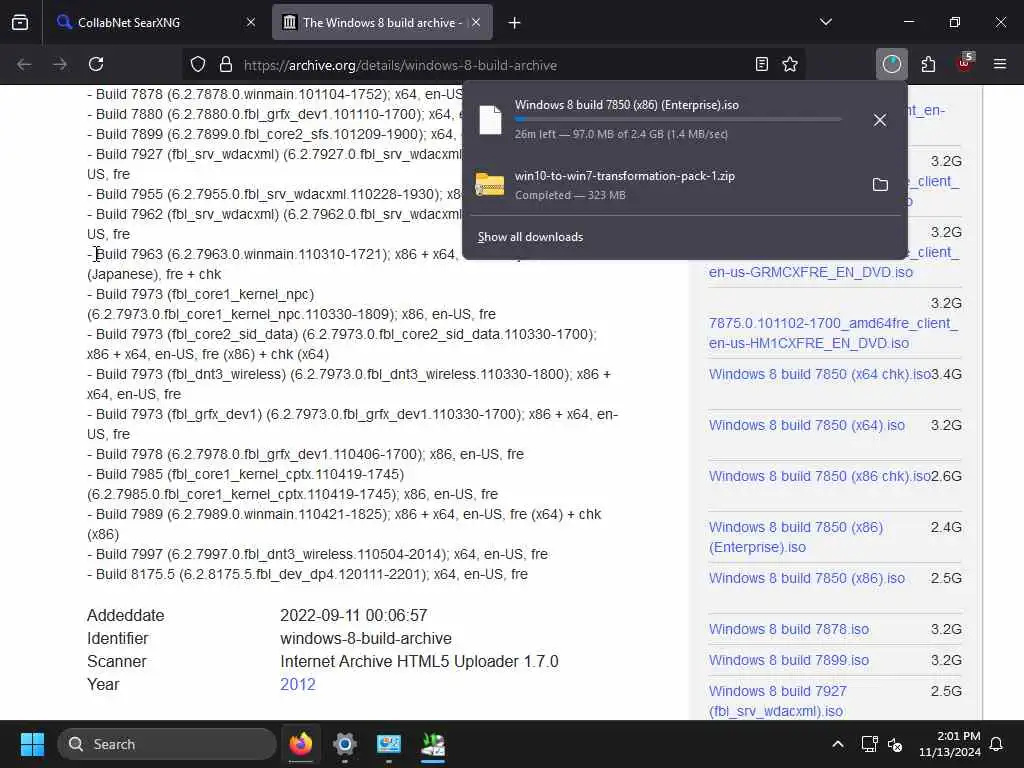Open the 2012 year link

[x=298, y=684]
